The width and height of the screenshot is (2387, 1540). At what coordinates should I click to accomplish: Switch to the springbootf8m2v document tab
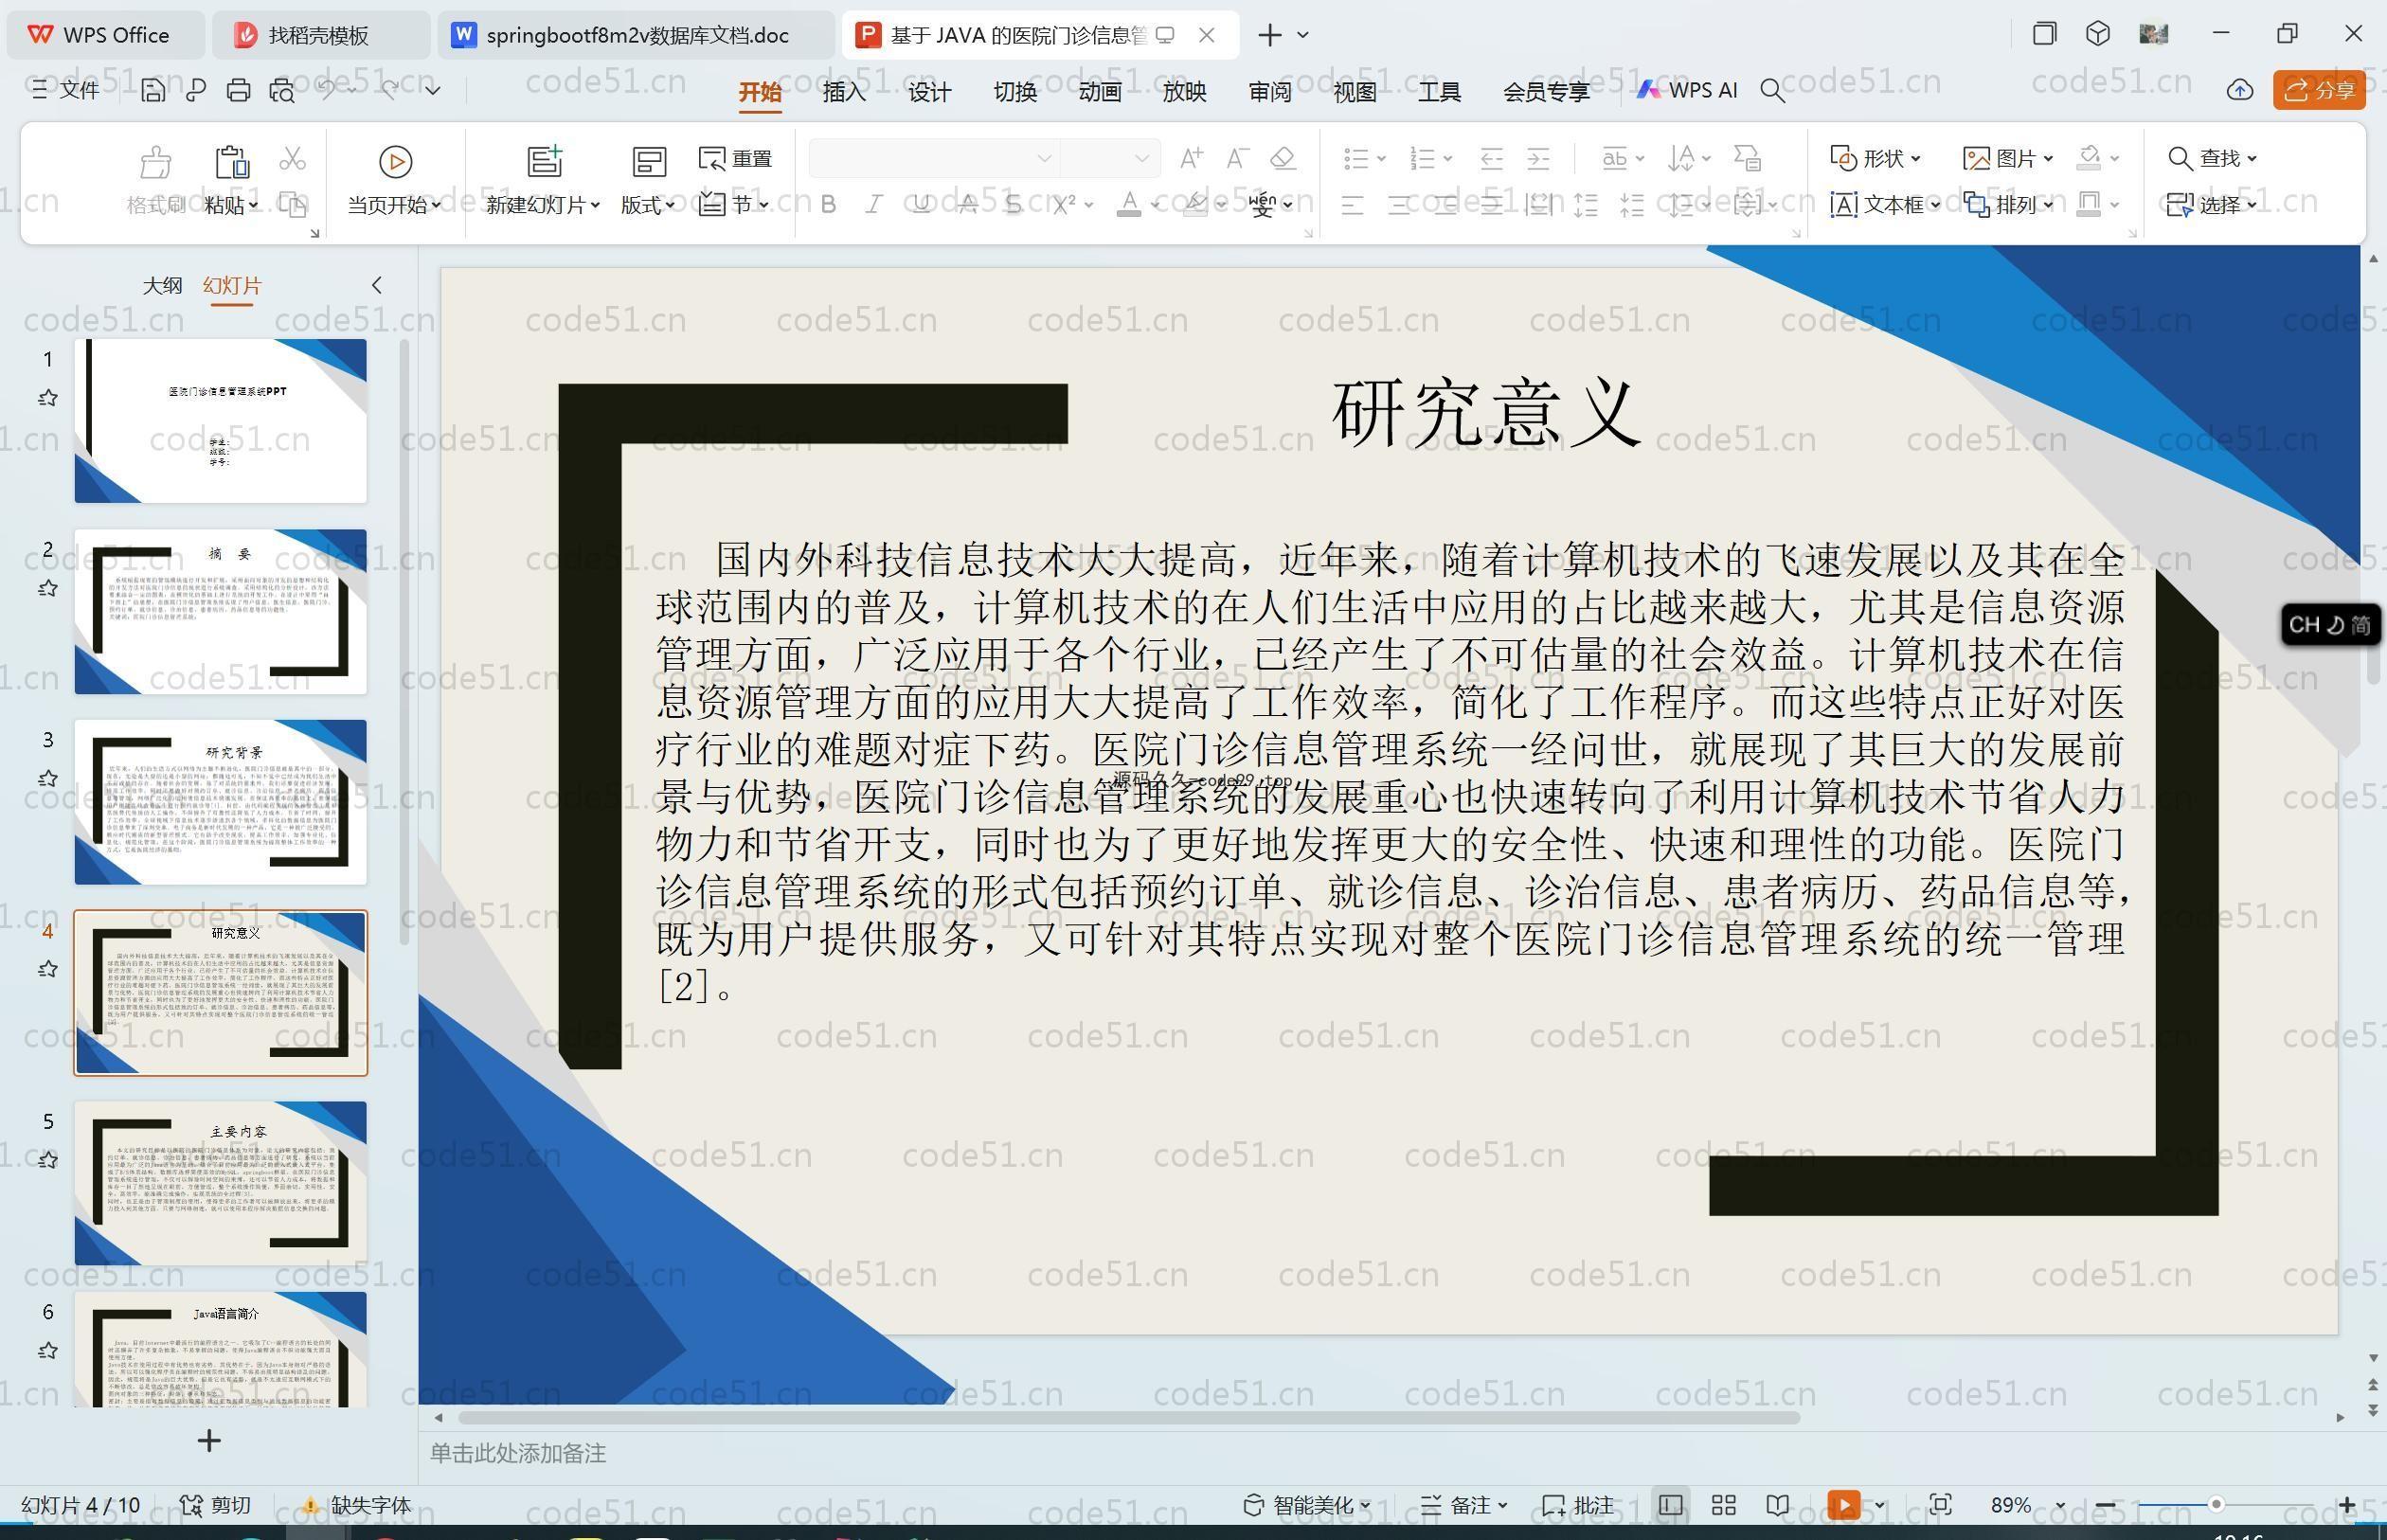(636, 35)
